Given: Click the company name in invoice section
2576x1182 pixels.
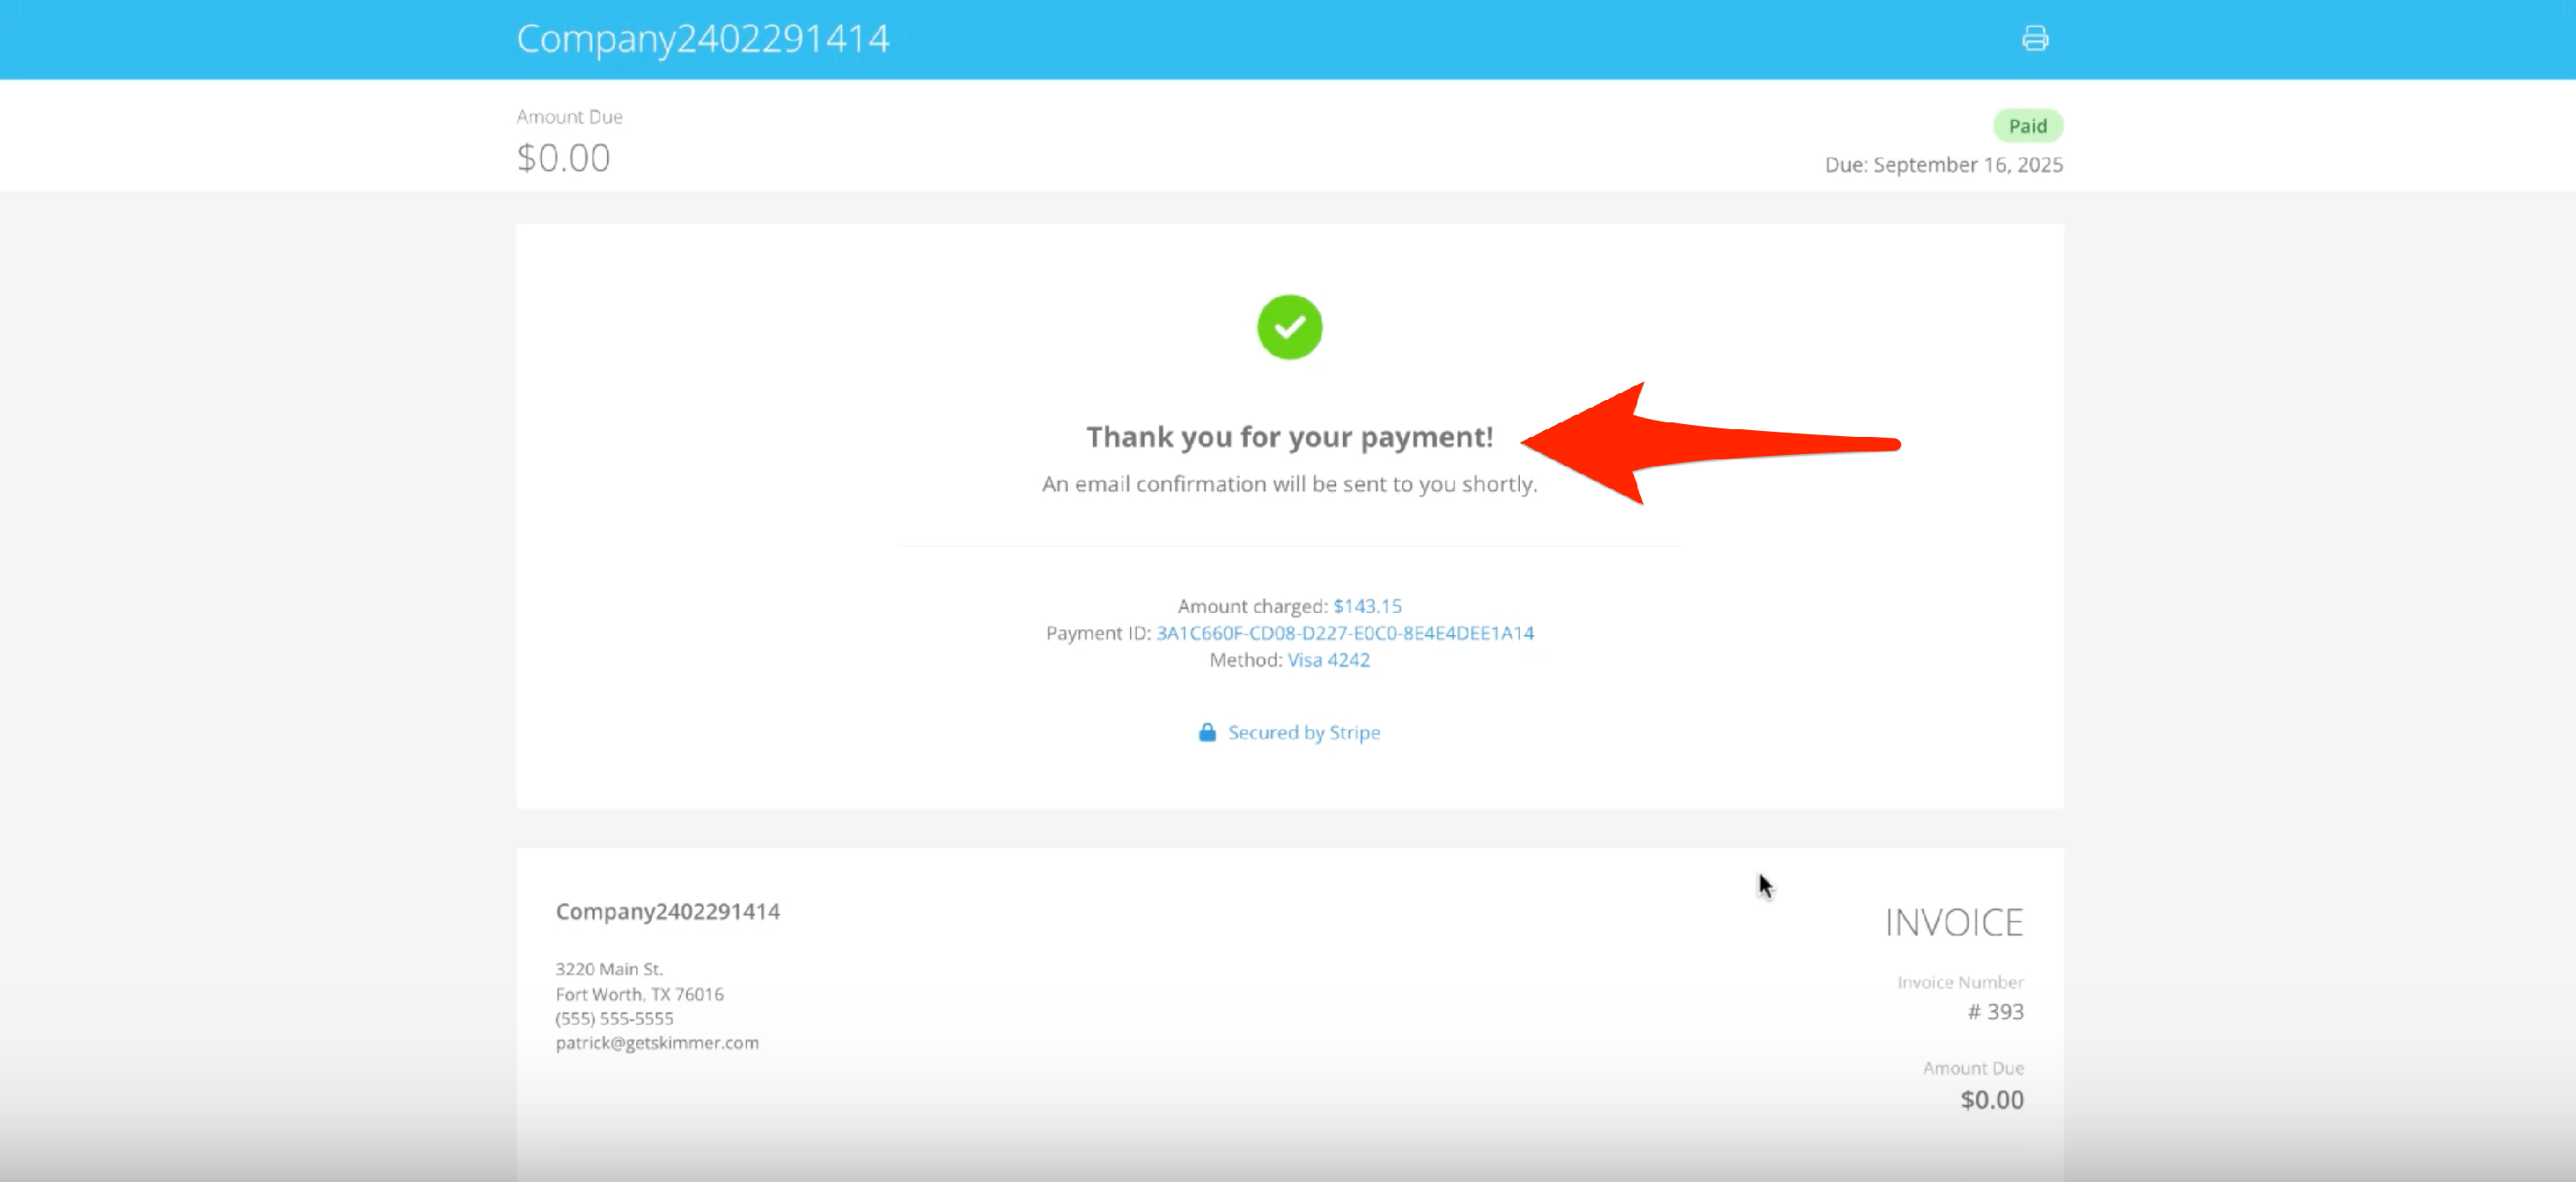Looking at the screenshot, I should [x=667, y=911].
